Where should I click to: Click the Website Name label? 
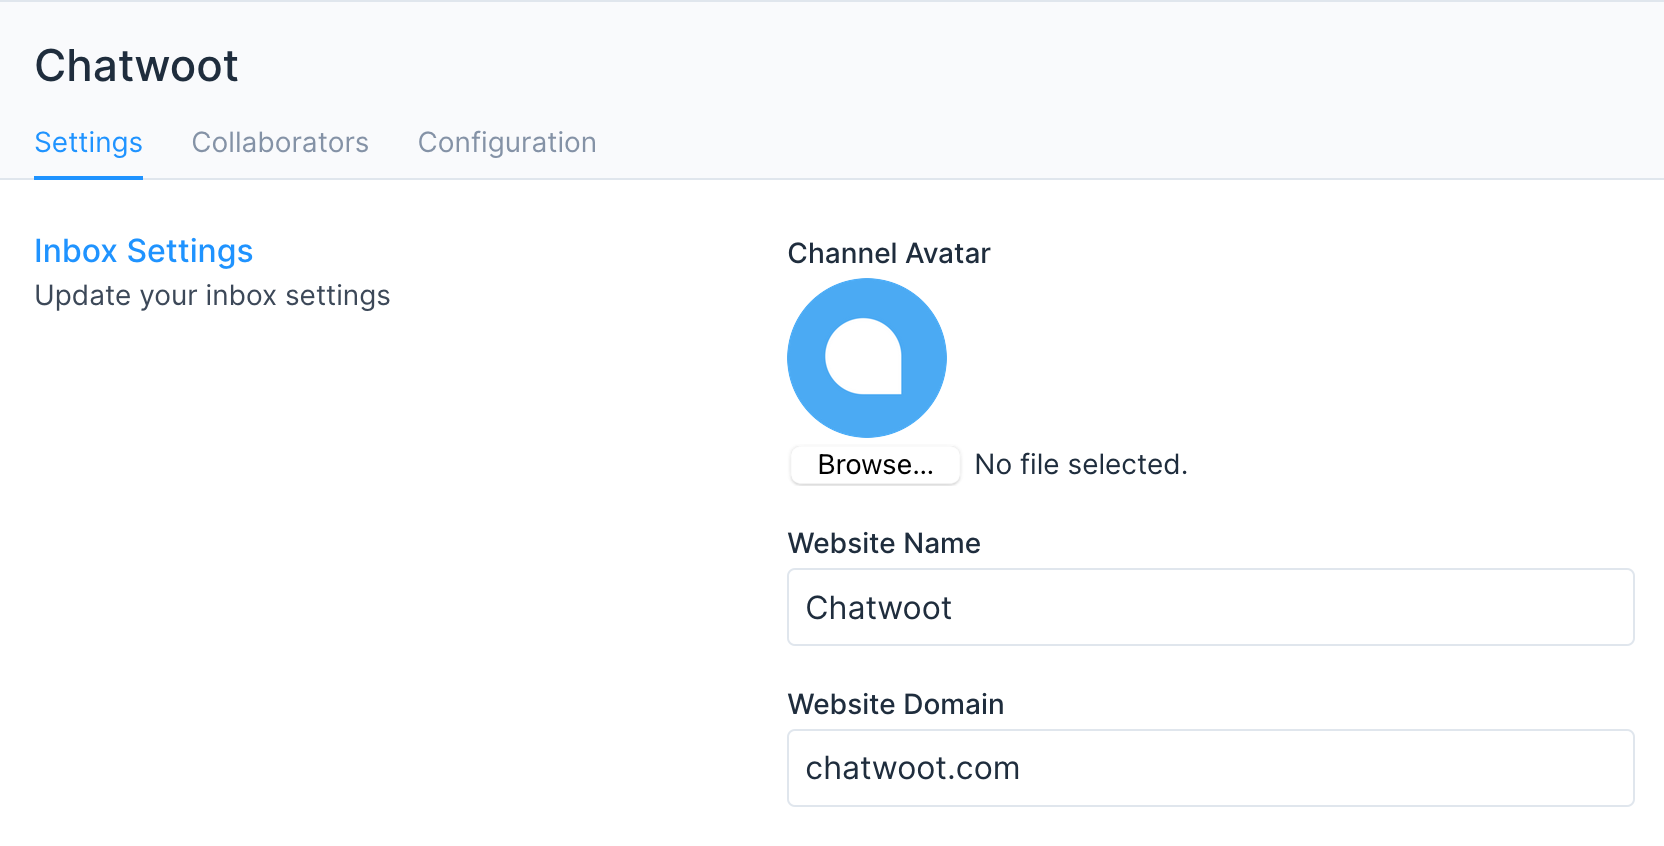click(x=884, y=543)
